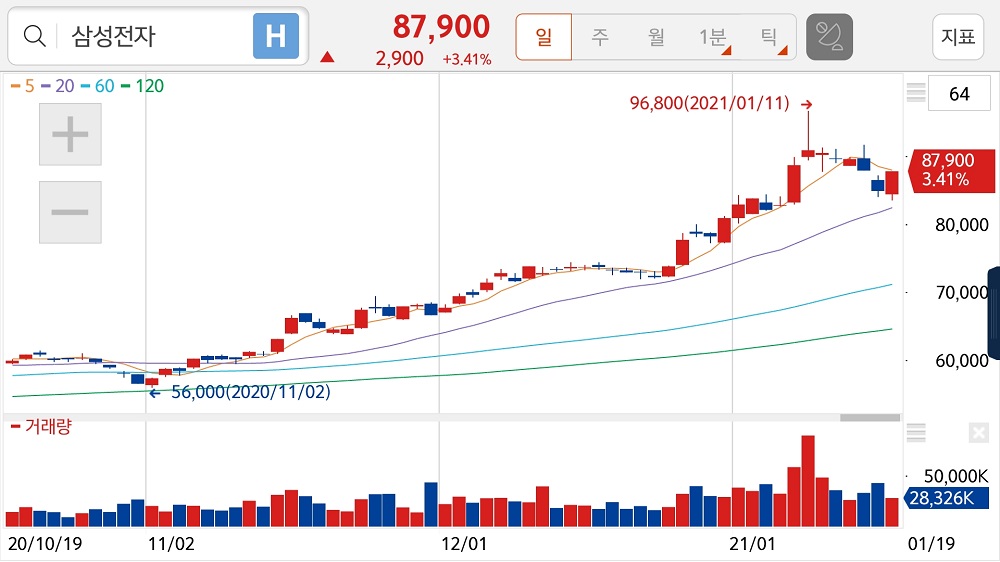Tap the 96,800(2021/01/11) high label
The image size is (1000, 562).
tap(709, 103)
